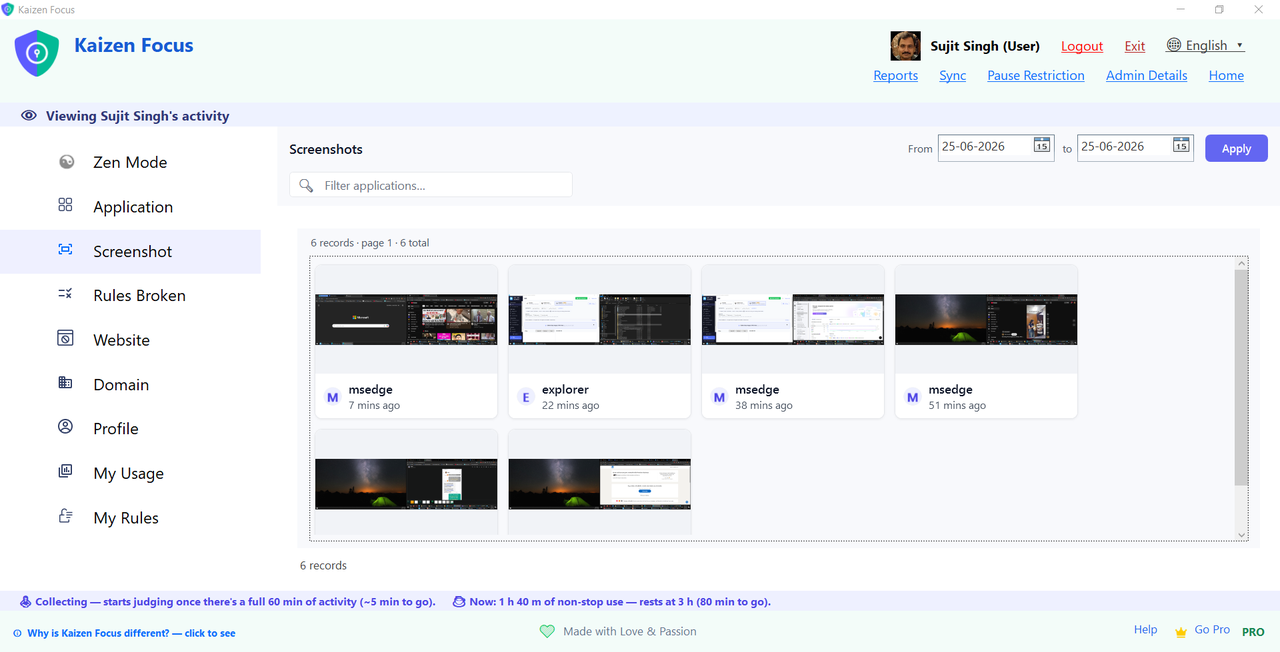Click the Rules Broken icon in sidebar
Screen dimensions: 1280x652
[x=66, y=294]
